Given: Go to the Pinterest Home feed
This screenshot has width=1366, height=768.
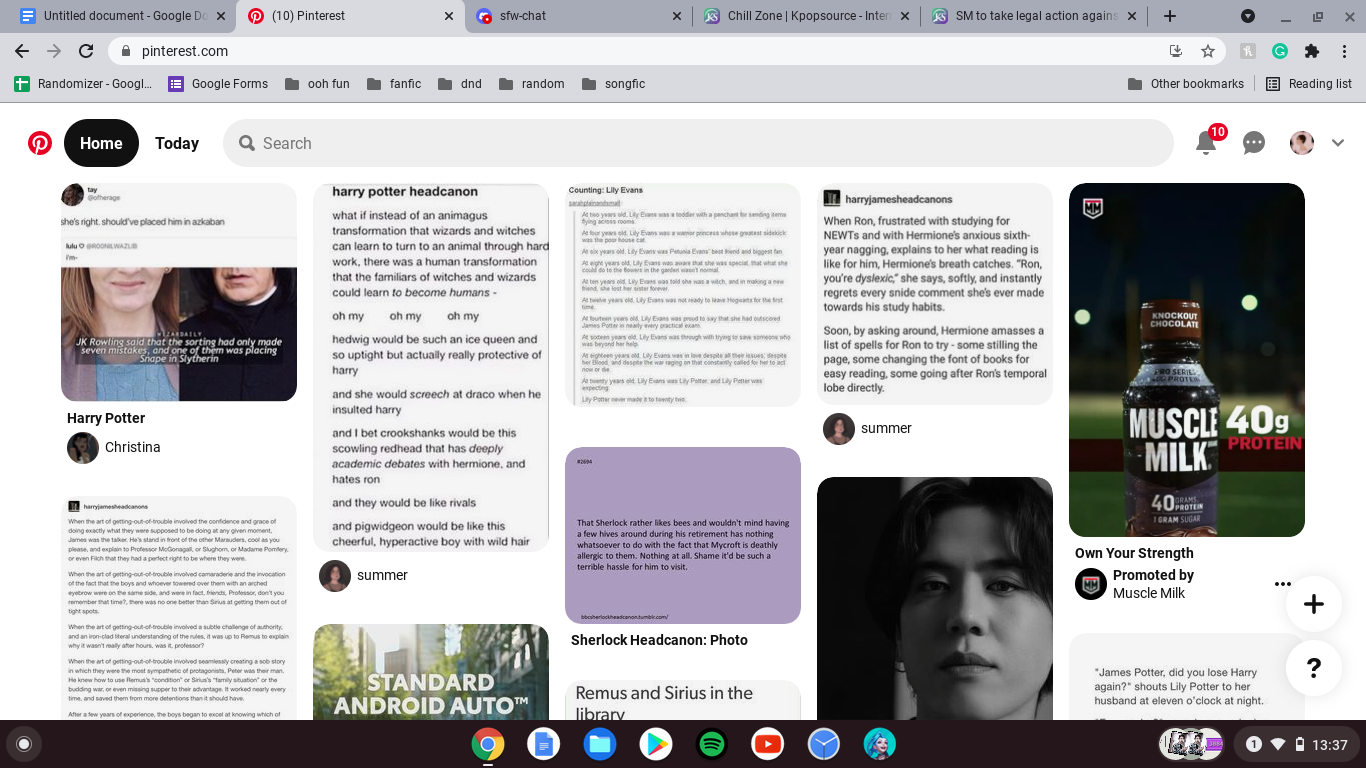Looking at the screenshot, I should click(x=101, y=143).
